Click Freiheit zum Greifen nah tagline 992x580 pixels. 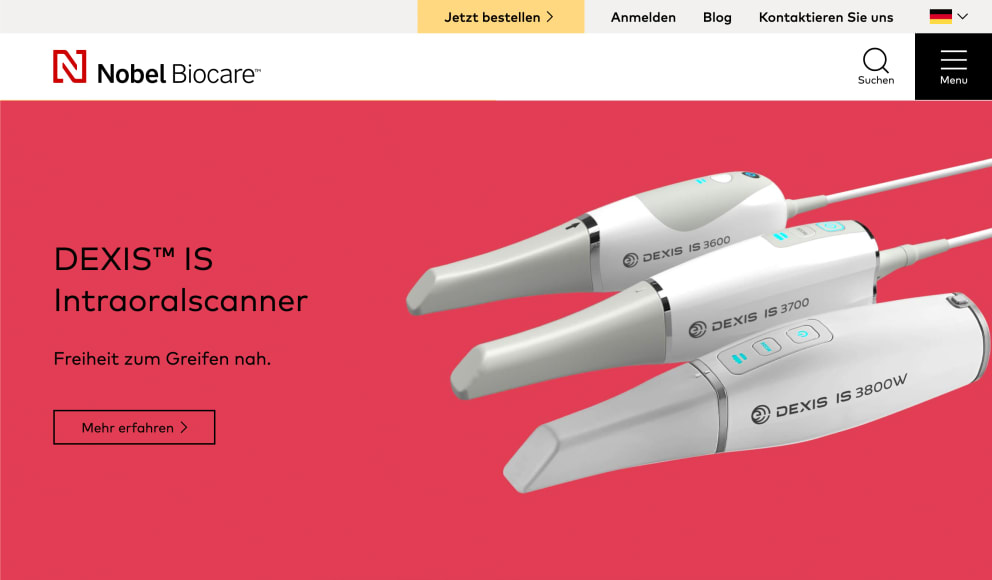(x=162, y=359)
